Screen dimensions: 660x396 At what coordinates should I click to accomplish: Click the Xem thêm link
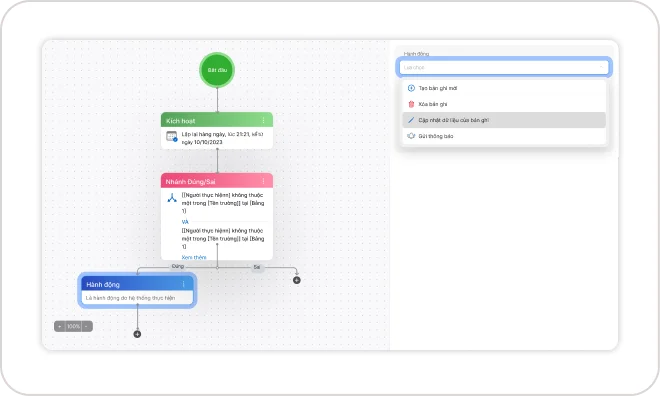coord(194,257)
